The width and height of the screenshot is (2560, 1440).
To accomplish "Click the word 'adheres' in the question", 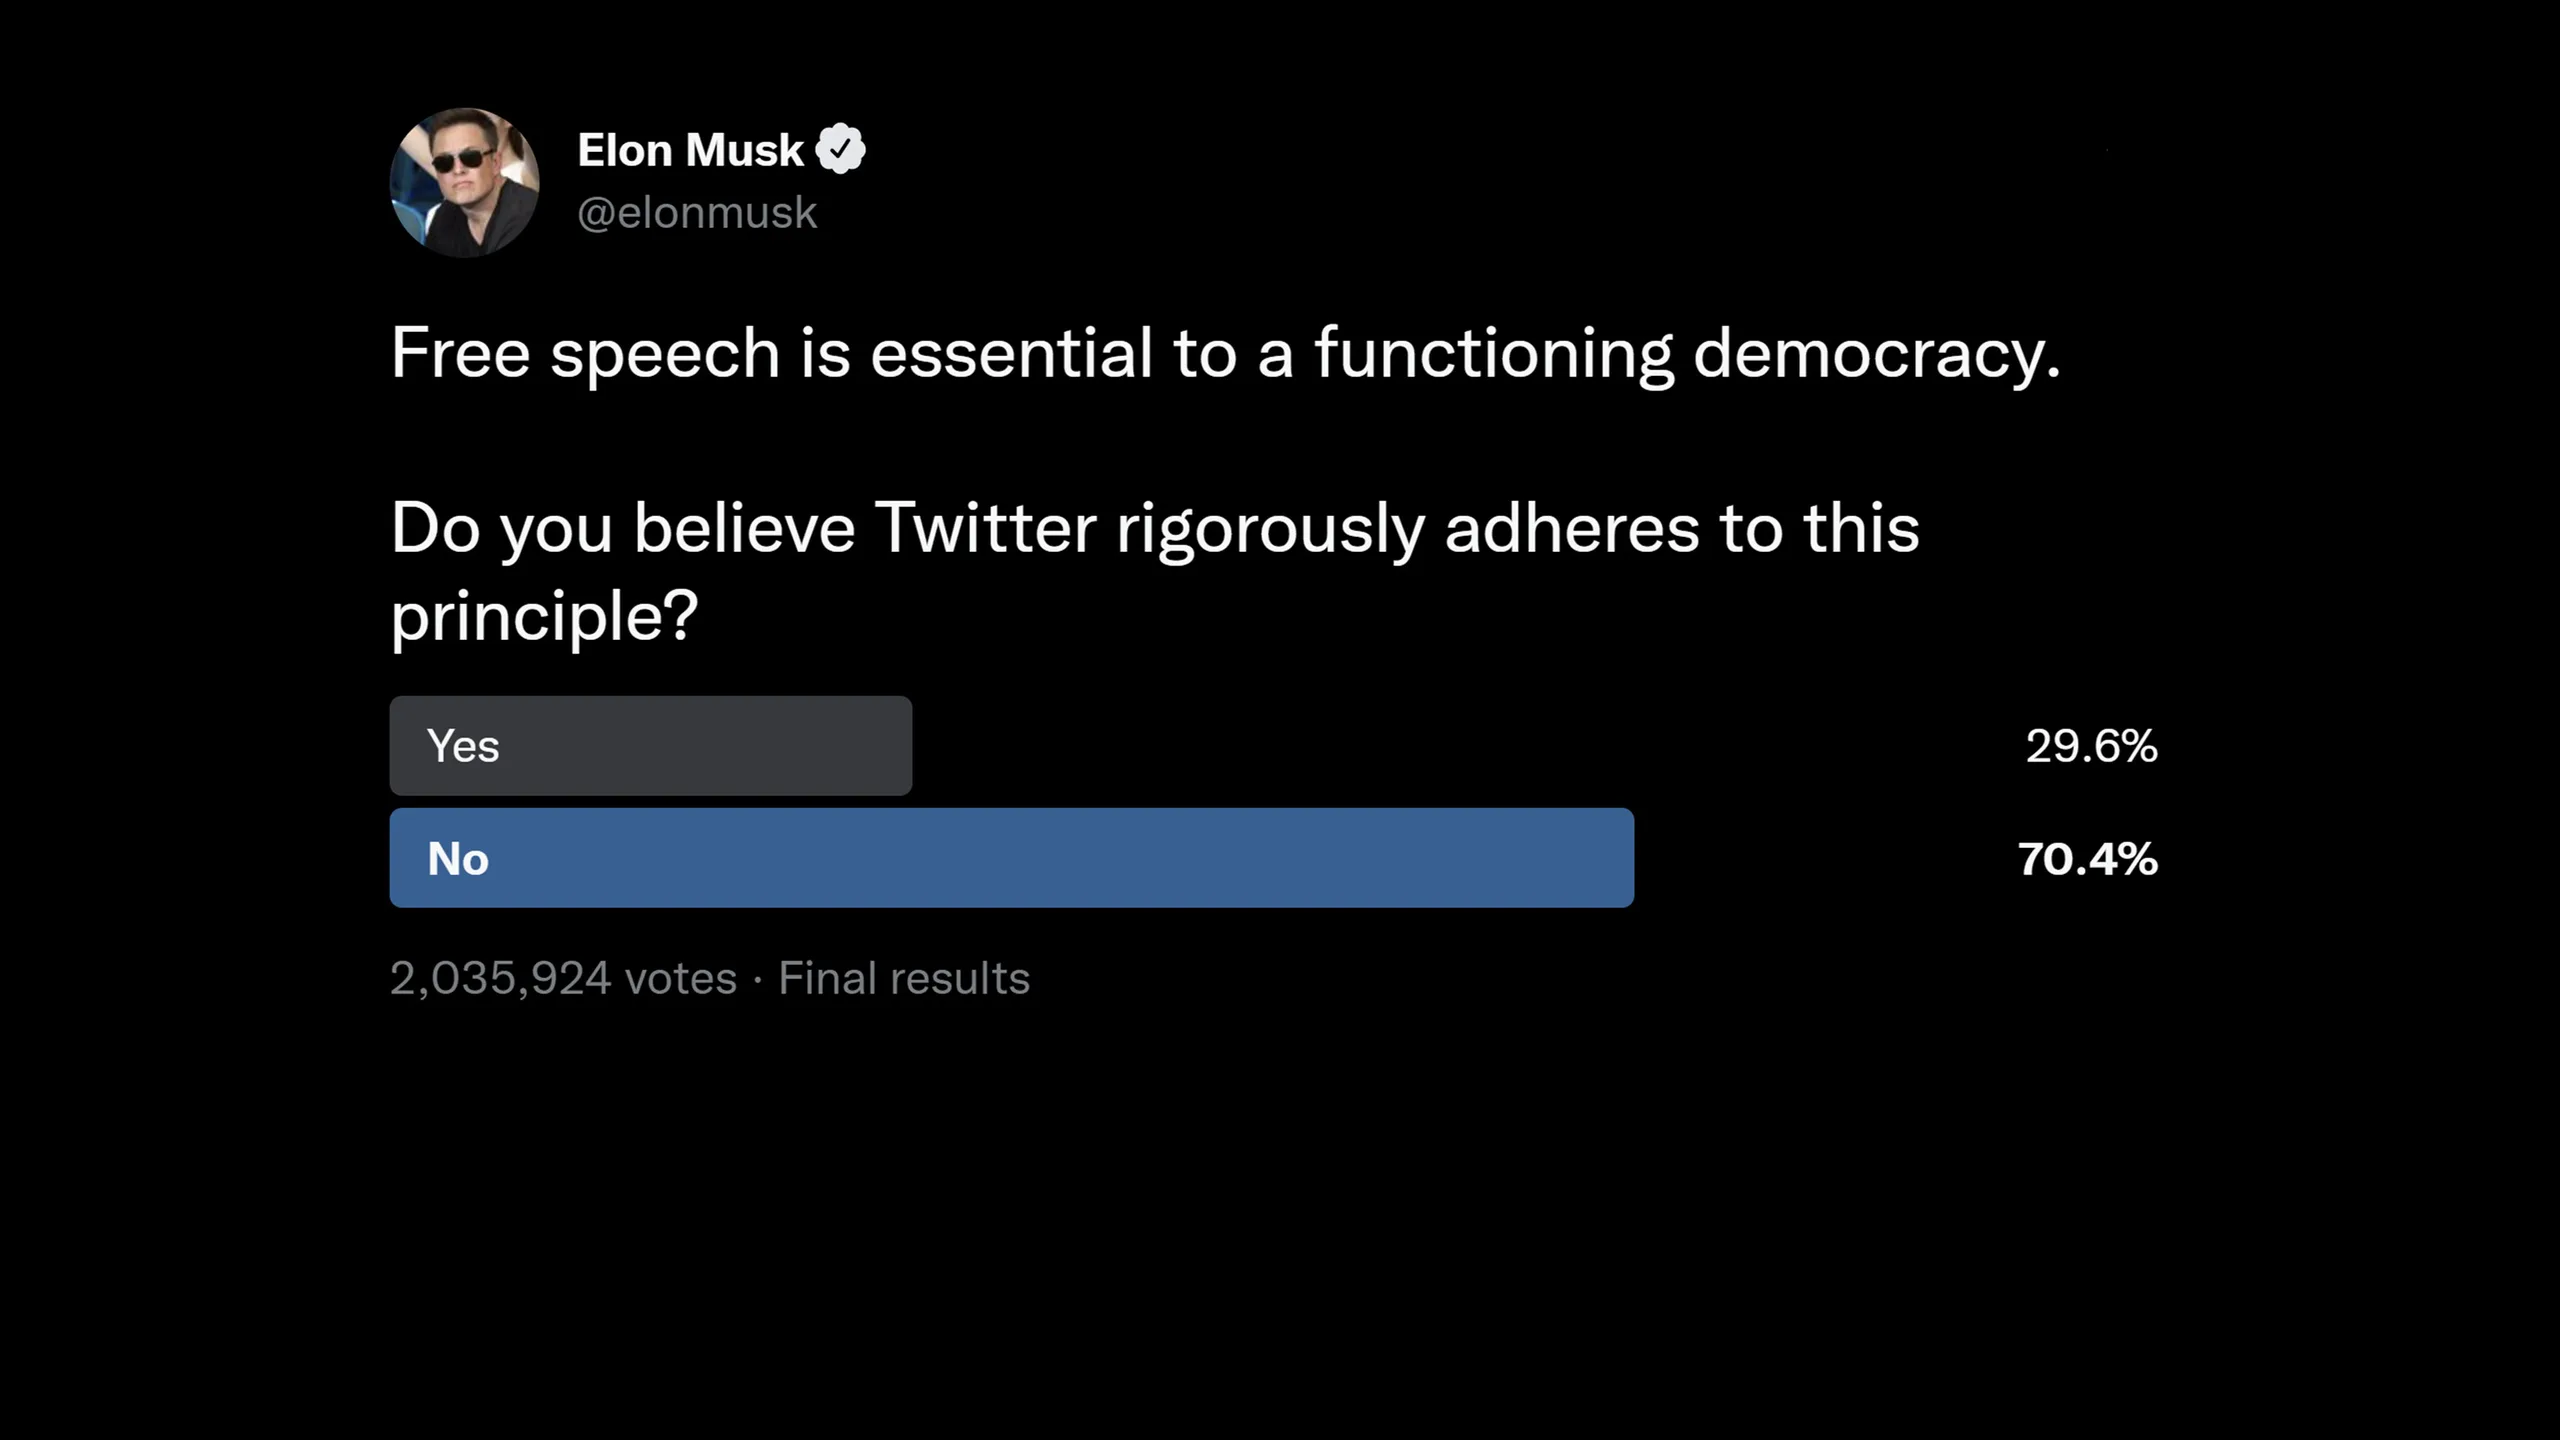I will [x=1572, y=528].
